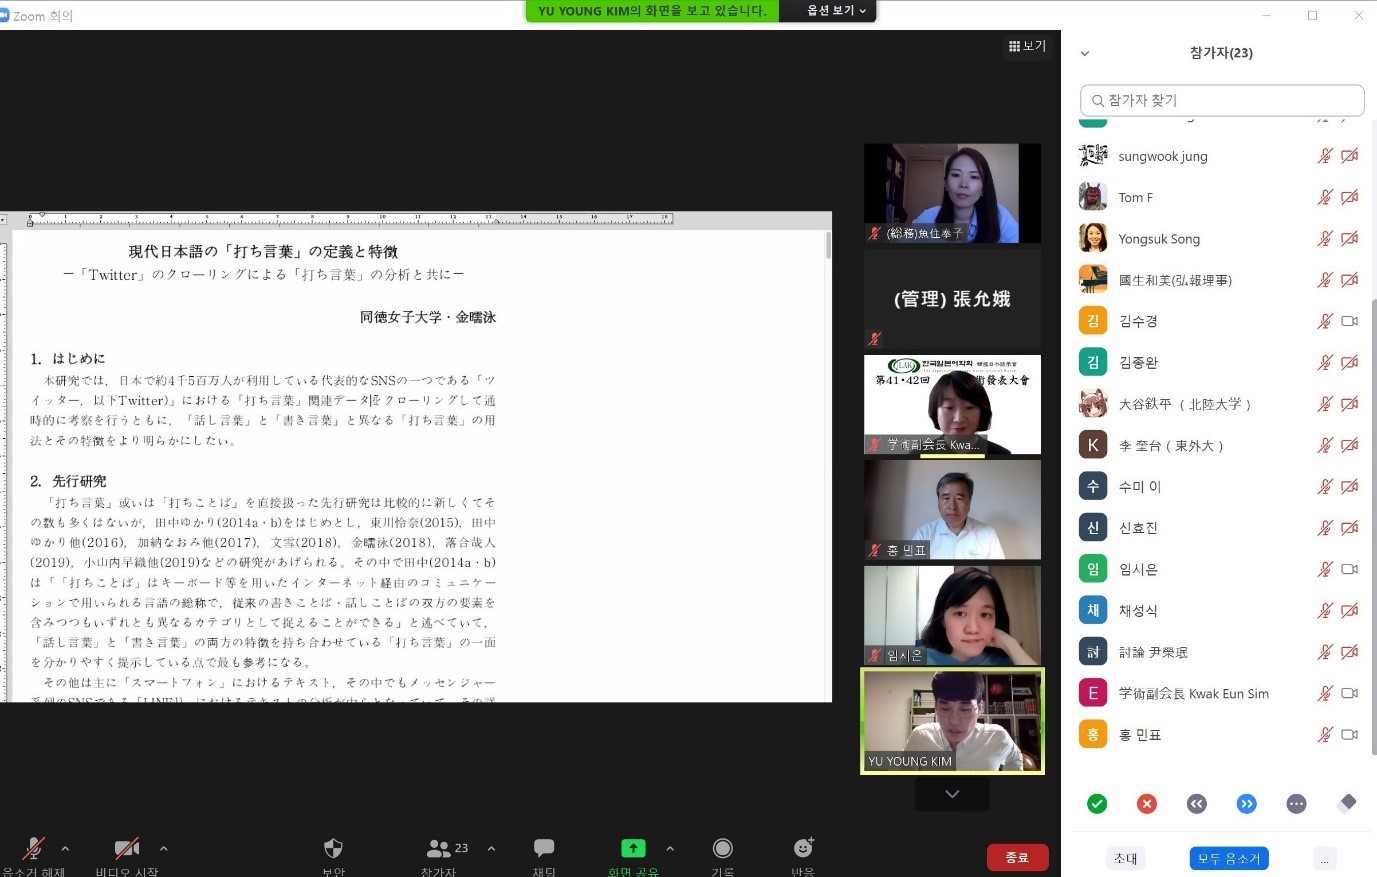Start video using the camera button
The image size is (1377, 877).
[126, 849]
